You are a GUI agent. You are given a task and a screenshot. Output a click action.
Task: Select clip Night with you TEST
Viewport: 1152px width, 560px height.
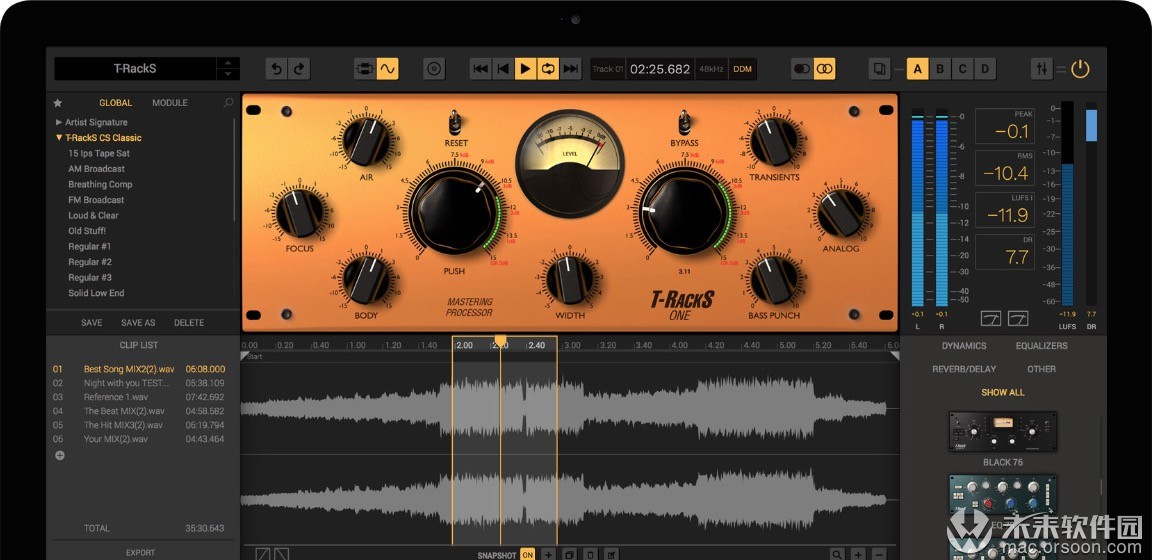[x=139, y=383]
